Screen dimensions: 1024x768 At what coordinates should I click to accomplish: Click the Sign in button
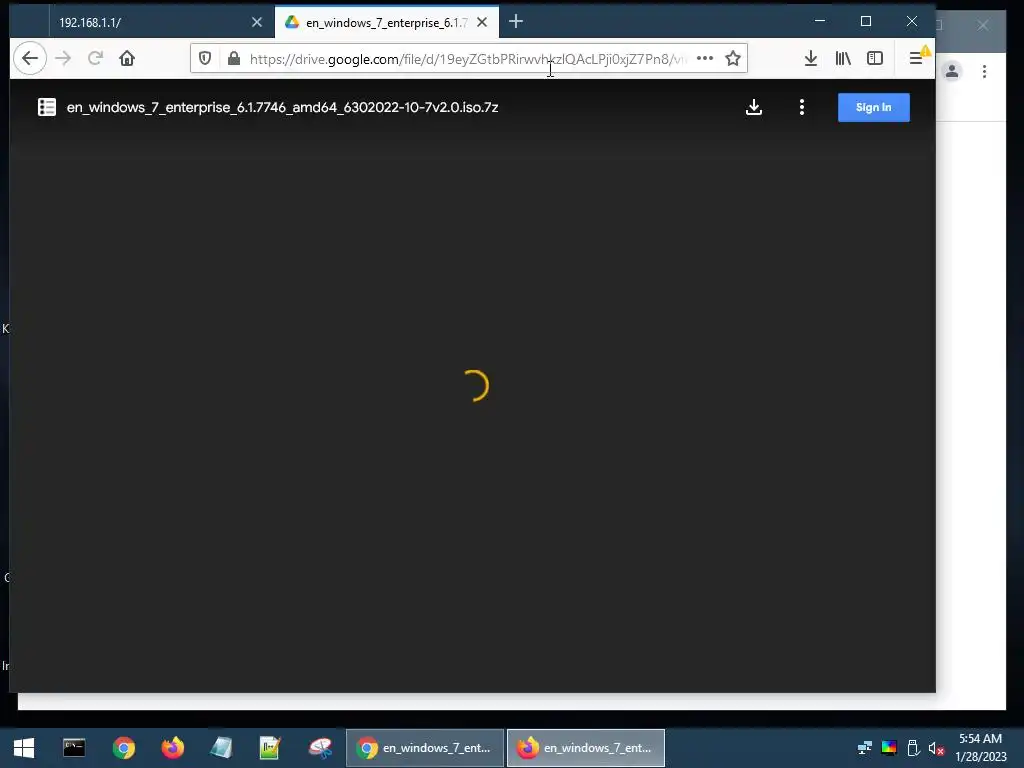[x=873, y=107]
